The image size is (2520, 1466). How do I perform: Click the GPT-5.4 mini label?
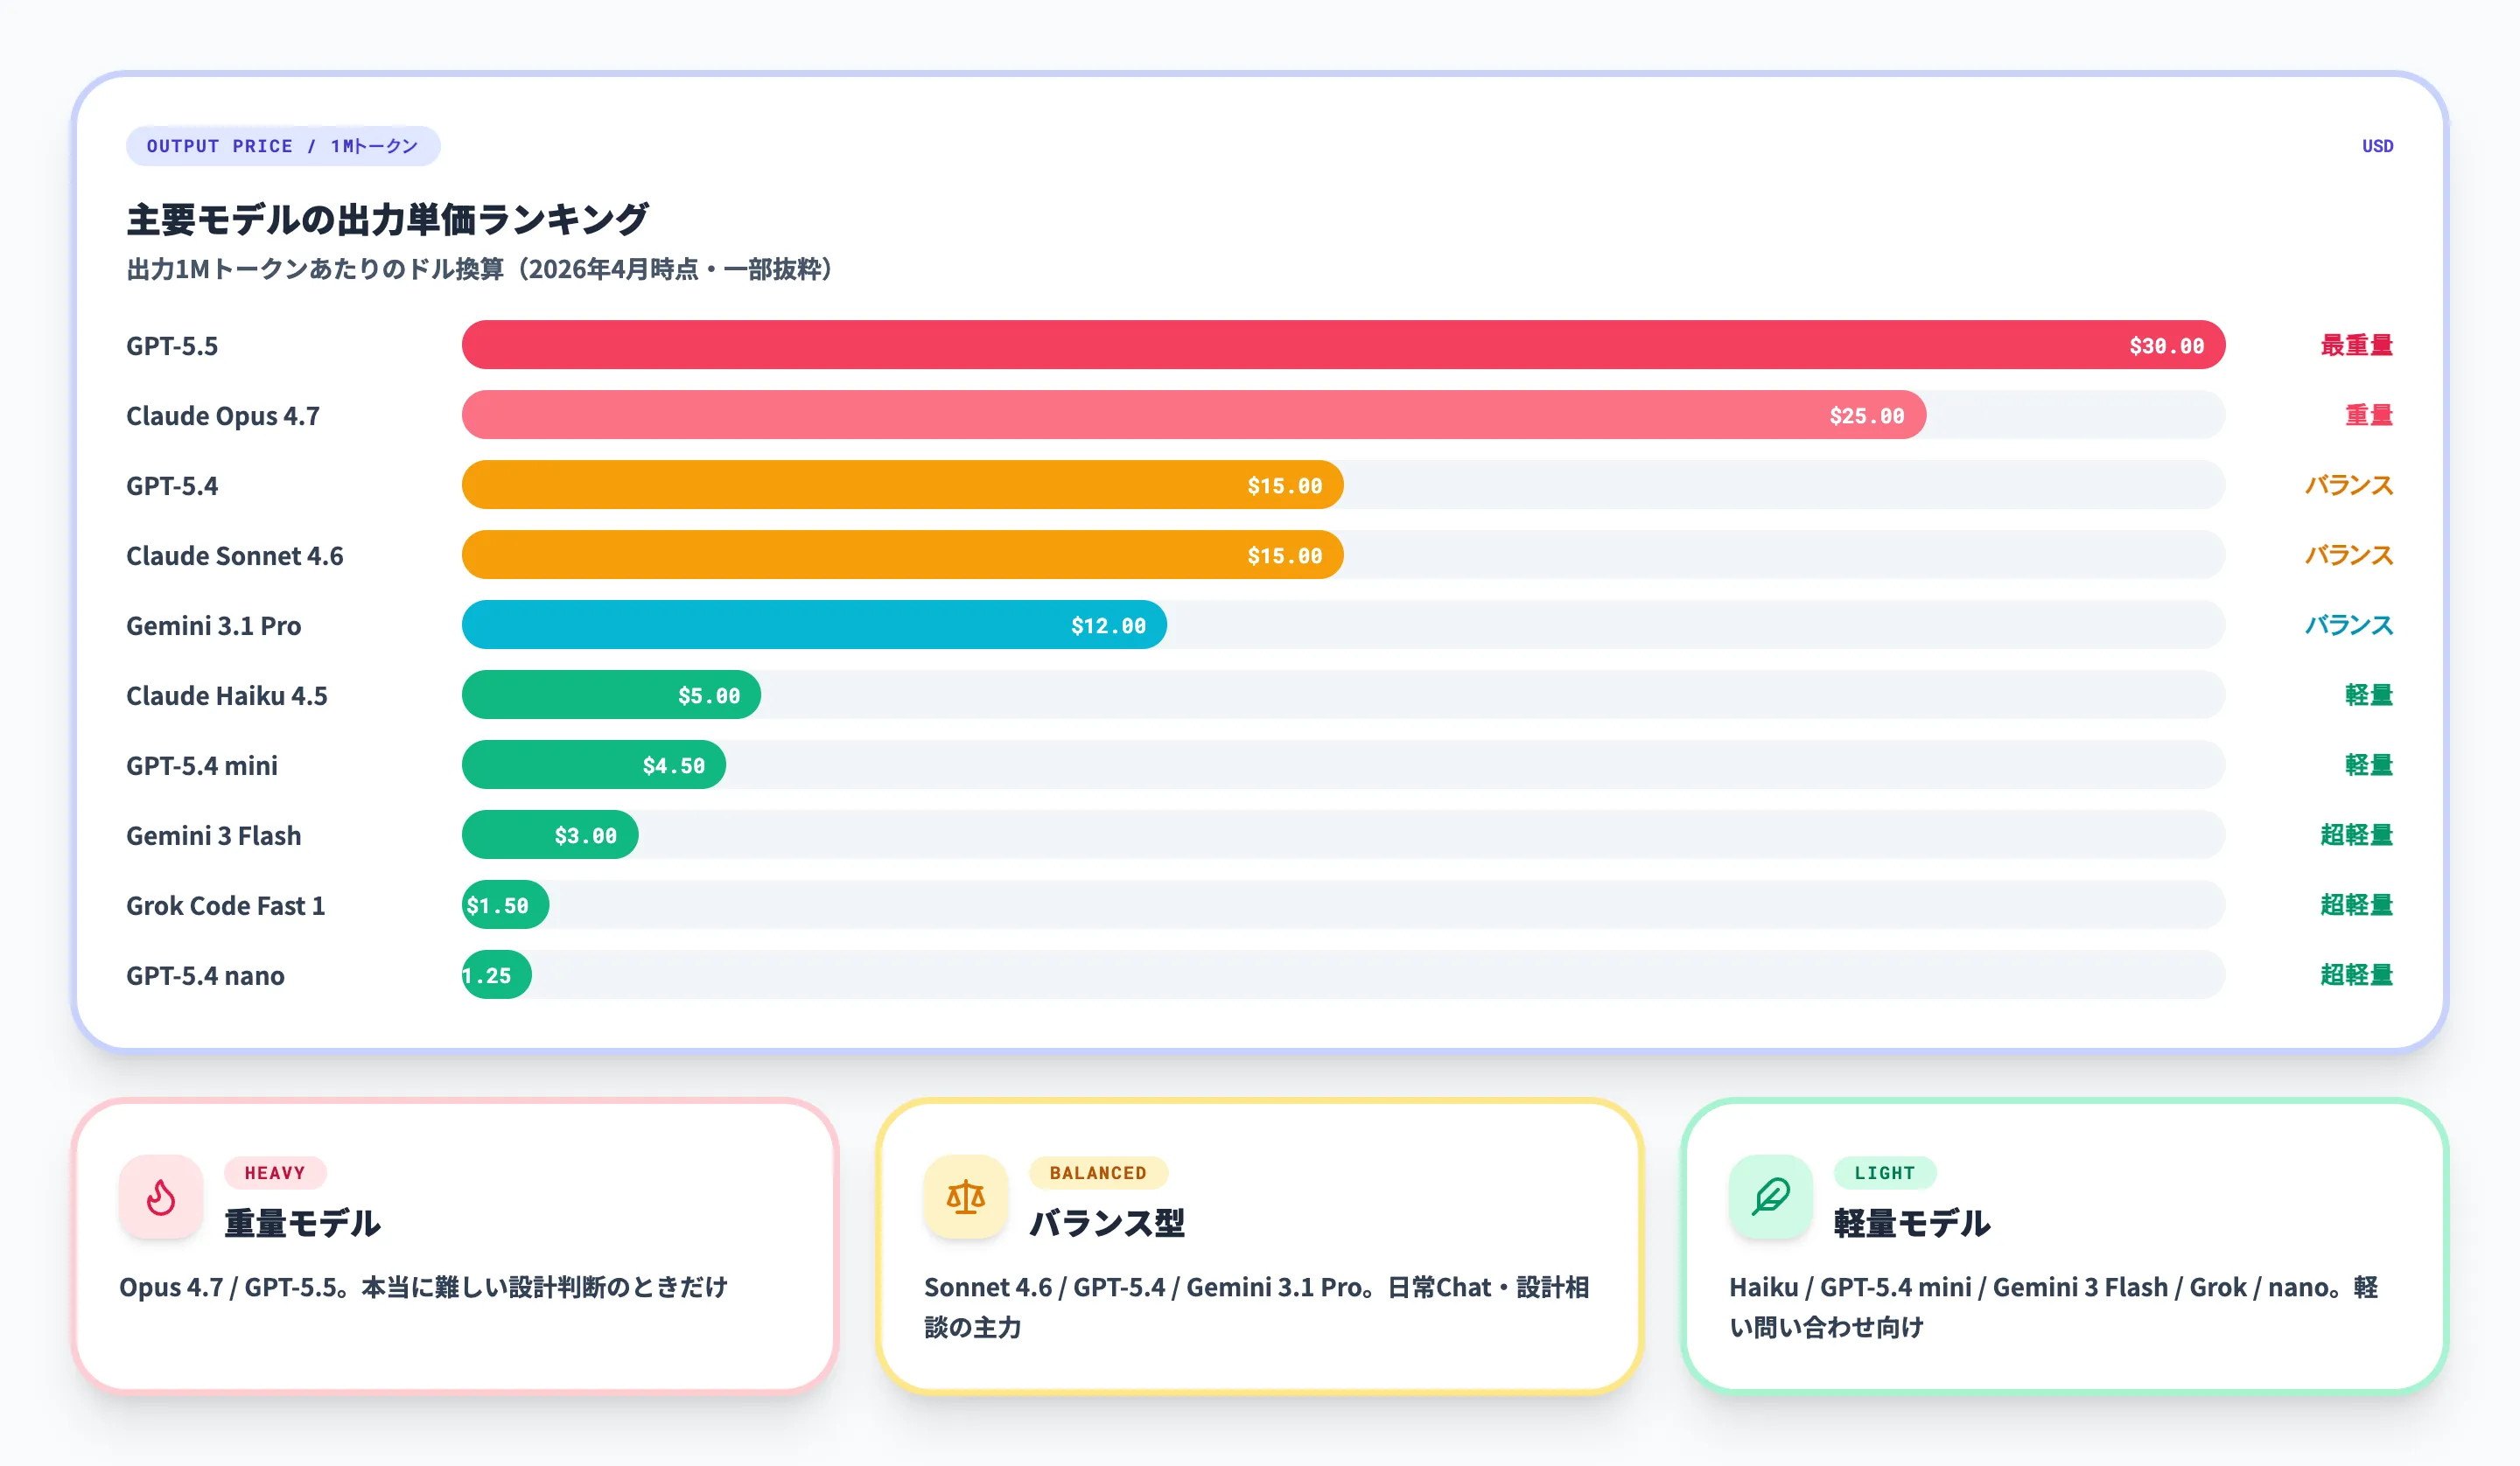(202, 766)
